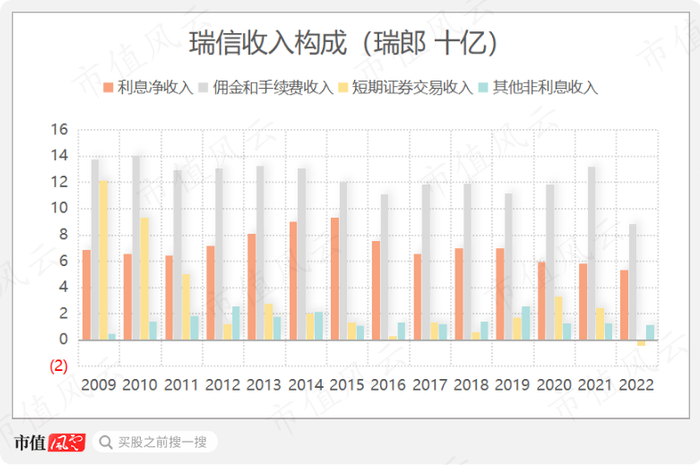Select the 2013 x-axis label
The width and height of the screenshot is (700, 465).
264,385
